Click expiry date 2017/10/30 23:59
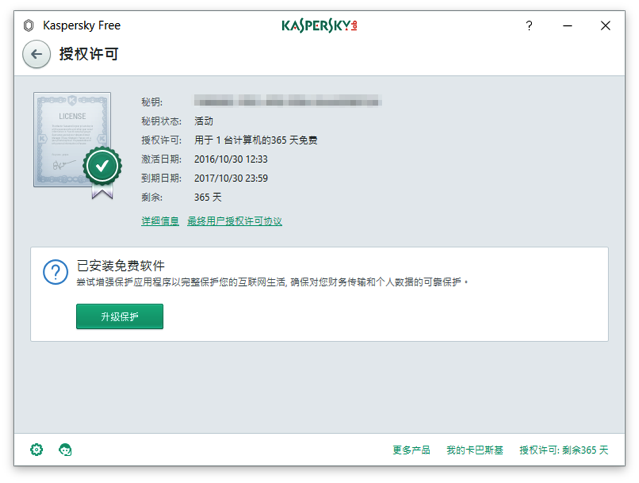Screen dimensions: 639x483 click(x=231, y=179)
